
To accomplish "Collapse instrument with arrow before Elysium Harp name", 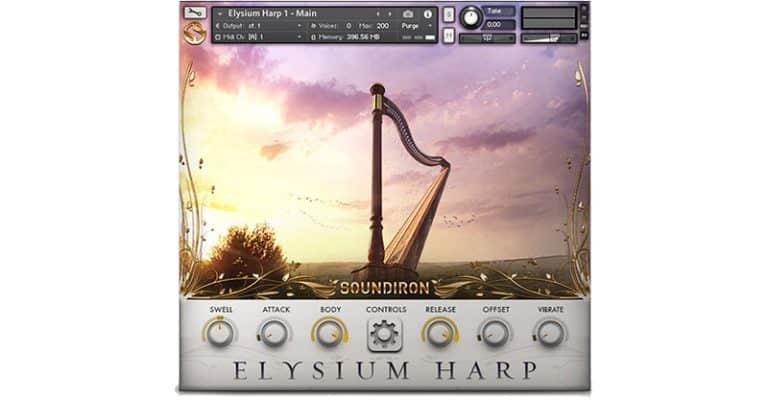I will (220, 14).
